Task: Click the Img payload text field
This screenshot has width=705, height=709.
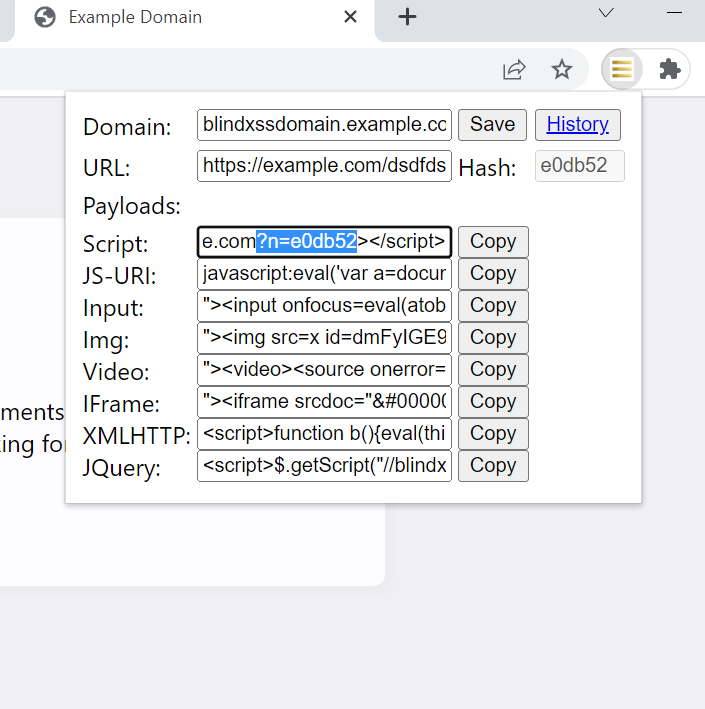Action: 324,338
